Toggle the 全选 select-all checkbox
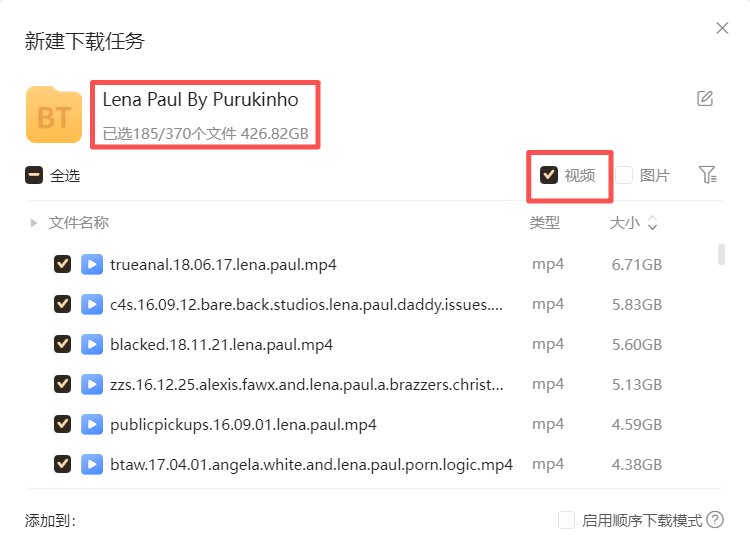750x536 pixels. tap(34, 175)
